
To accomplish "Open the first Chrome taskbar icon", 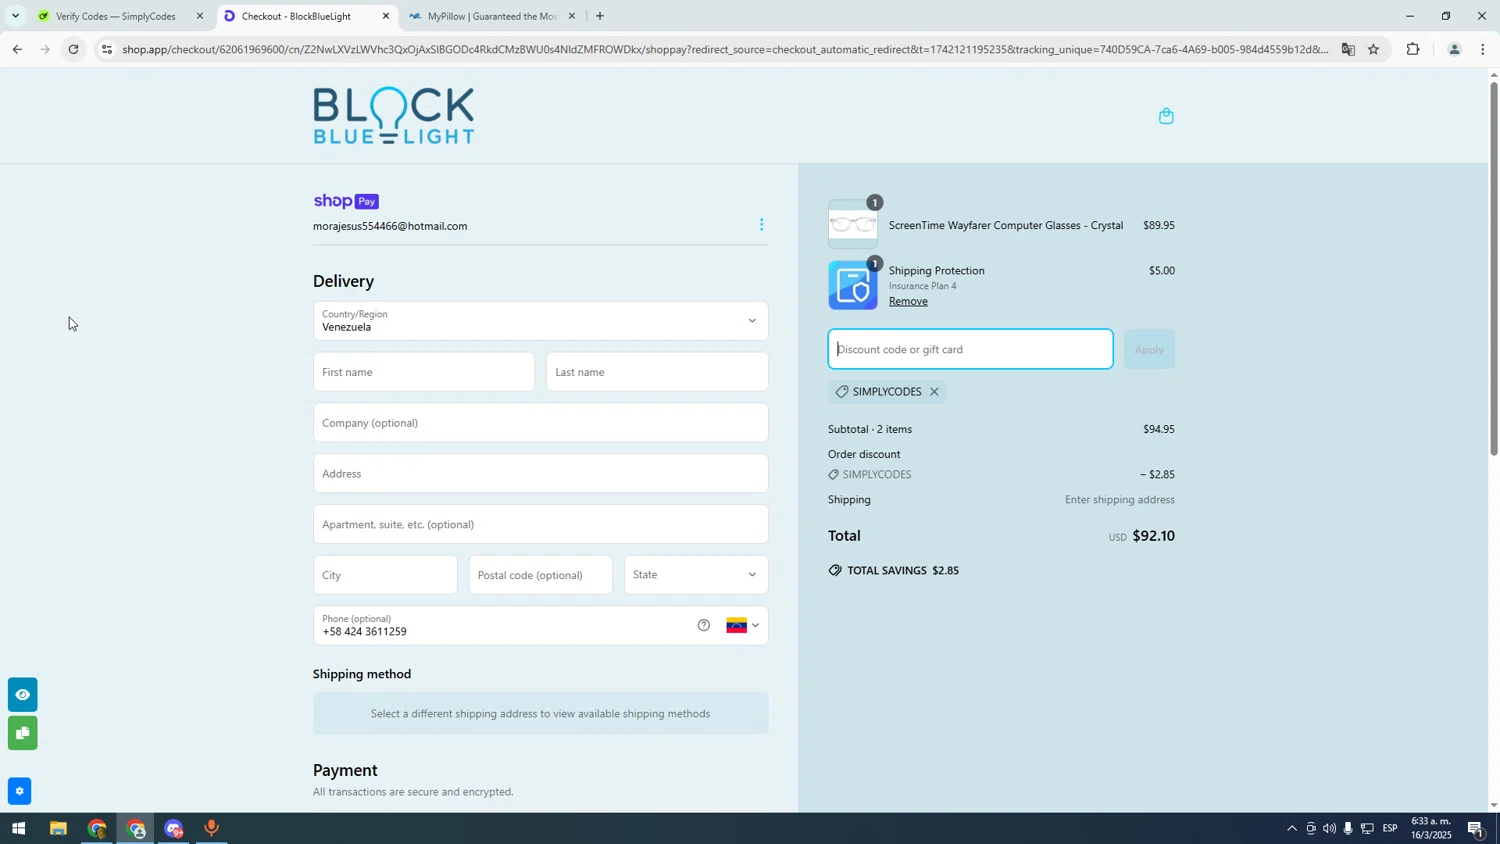I will coord(97,829).
